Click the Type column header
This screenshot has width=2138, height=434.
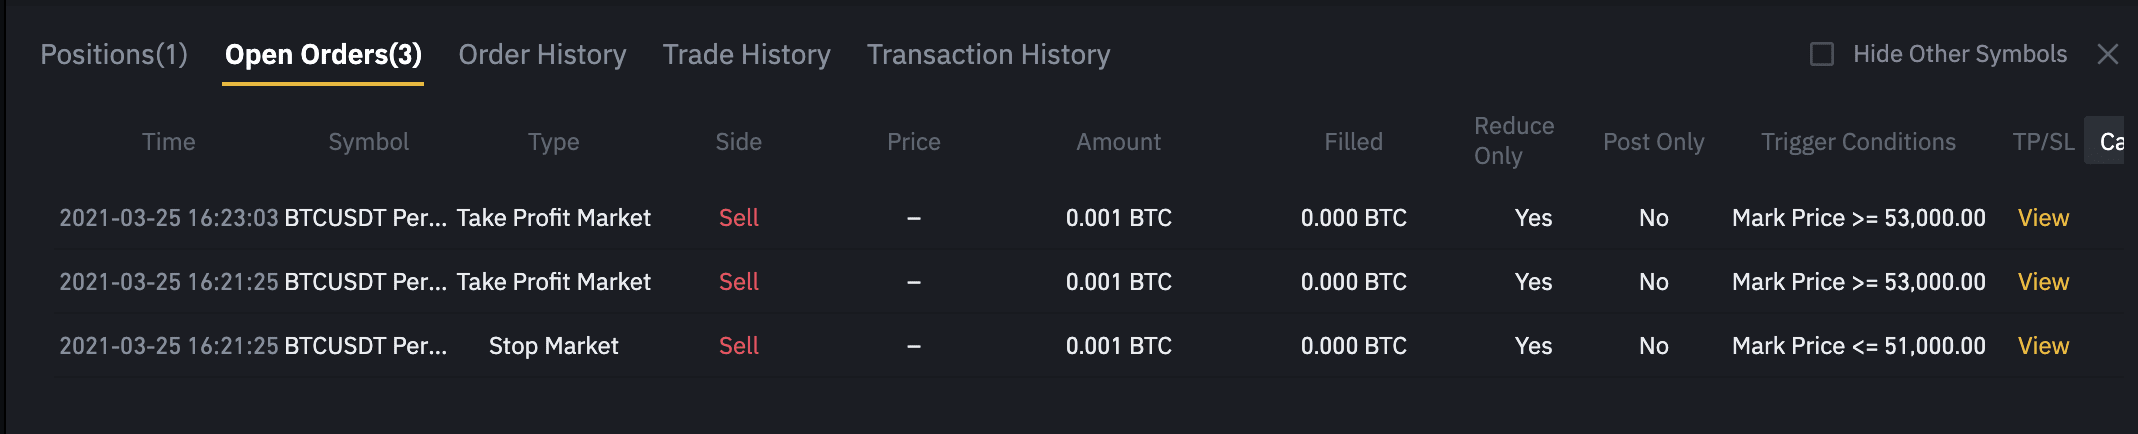(553, 142)
